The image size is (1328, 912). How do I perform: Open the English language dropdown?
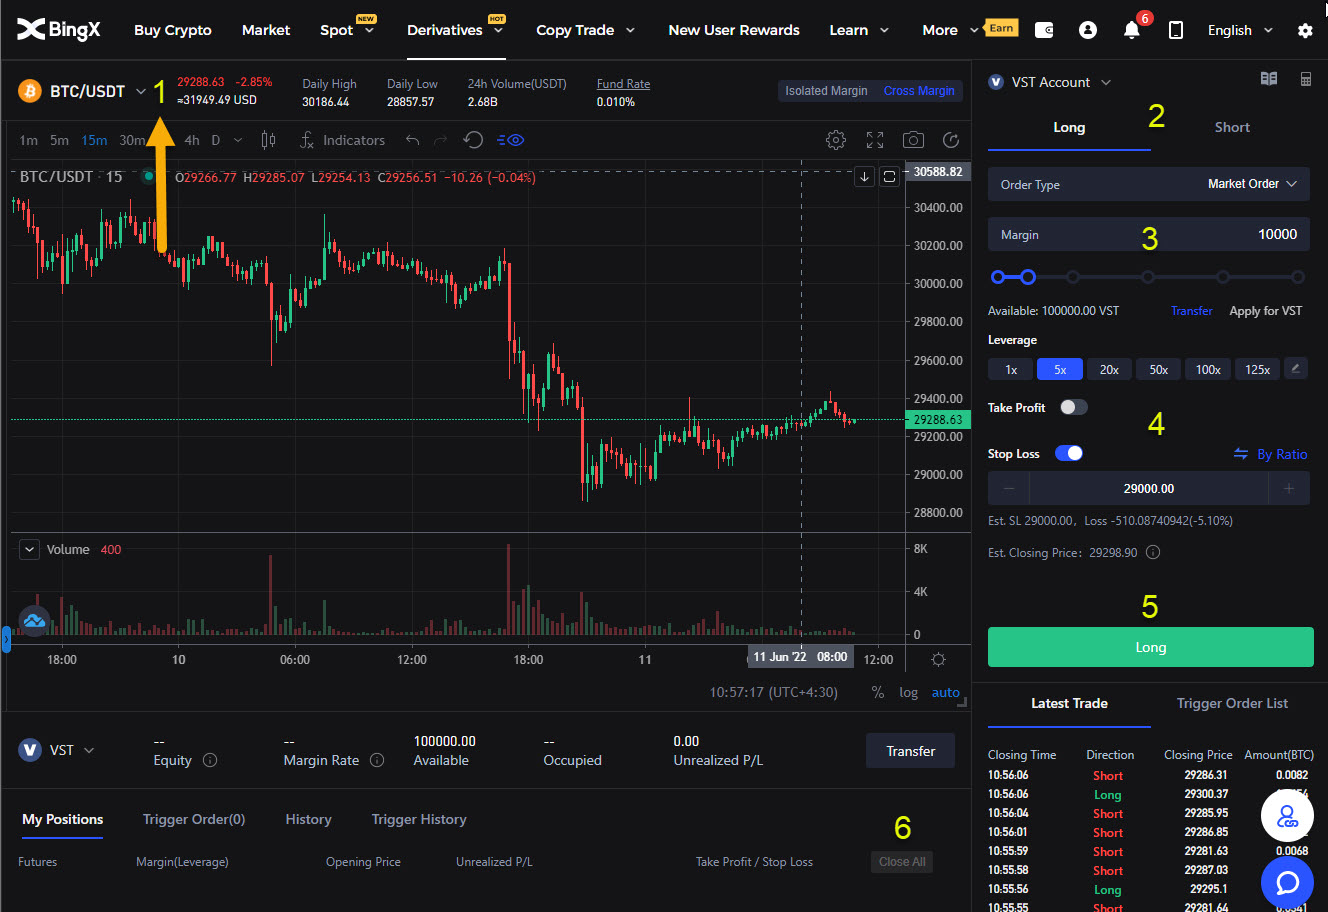(x=1240, y=30)
